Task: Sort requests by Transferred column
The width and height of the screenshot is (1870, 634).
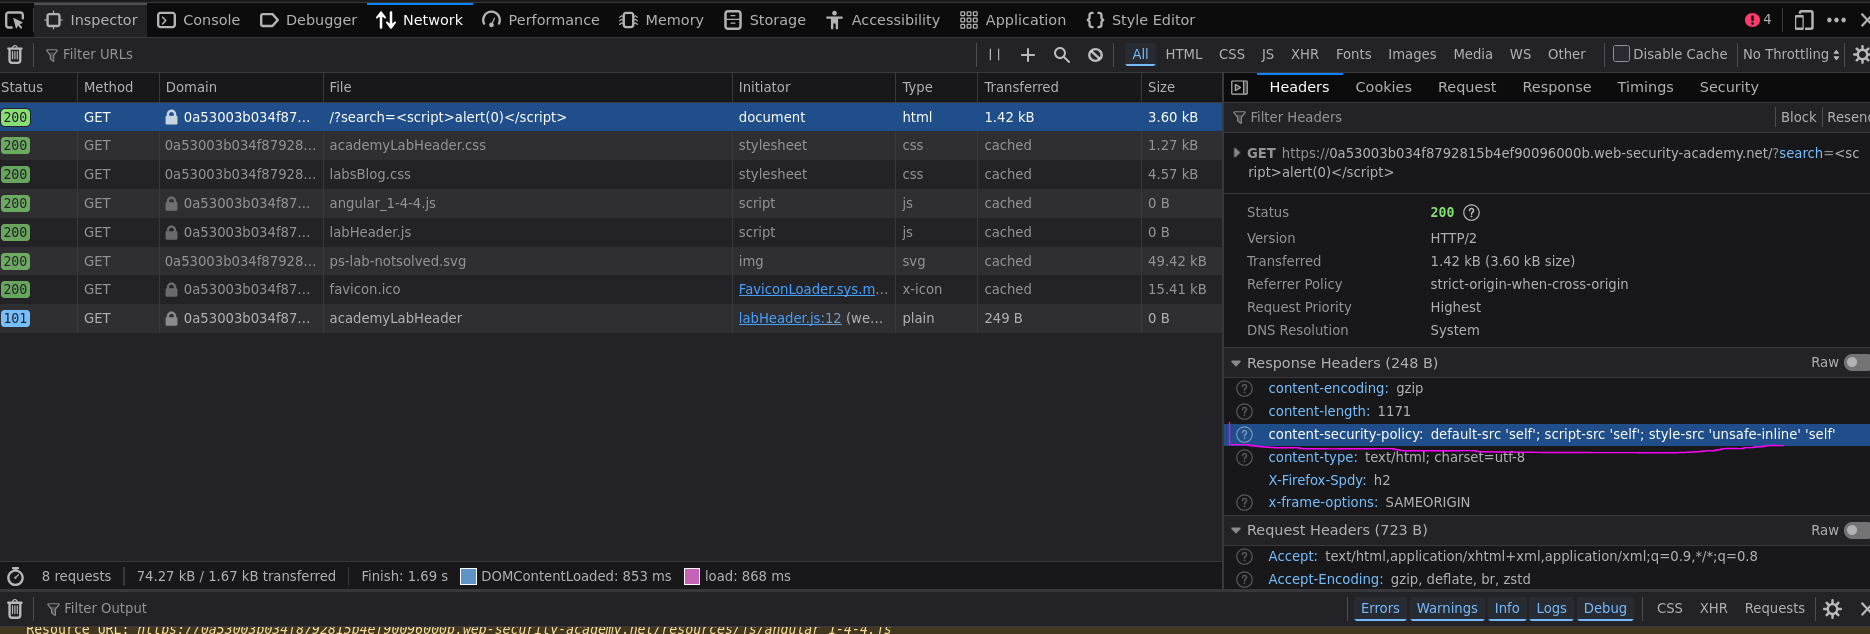Action: tap(1058, 87)
